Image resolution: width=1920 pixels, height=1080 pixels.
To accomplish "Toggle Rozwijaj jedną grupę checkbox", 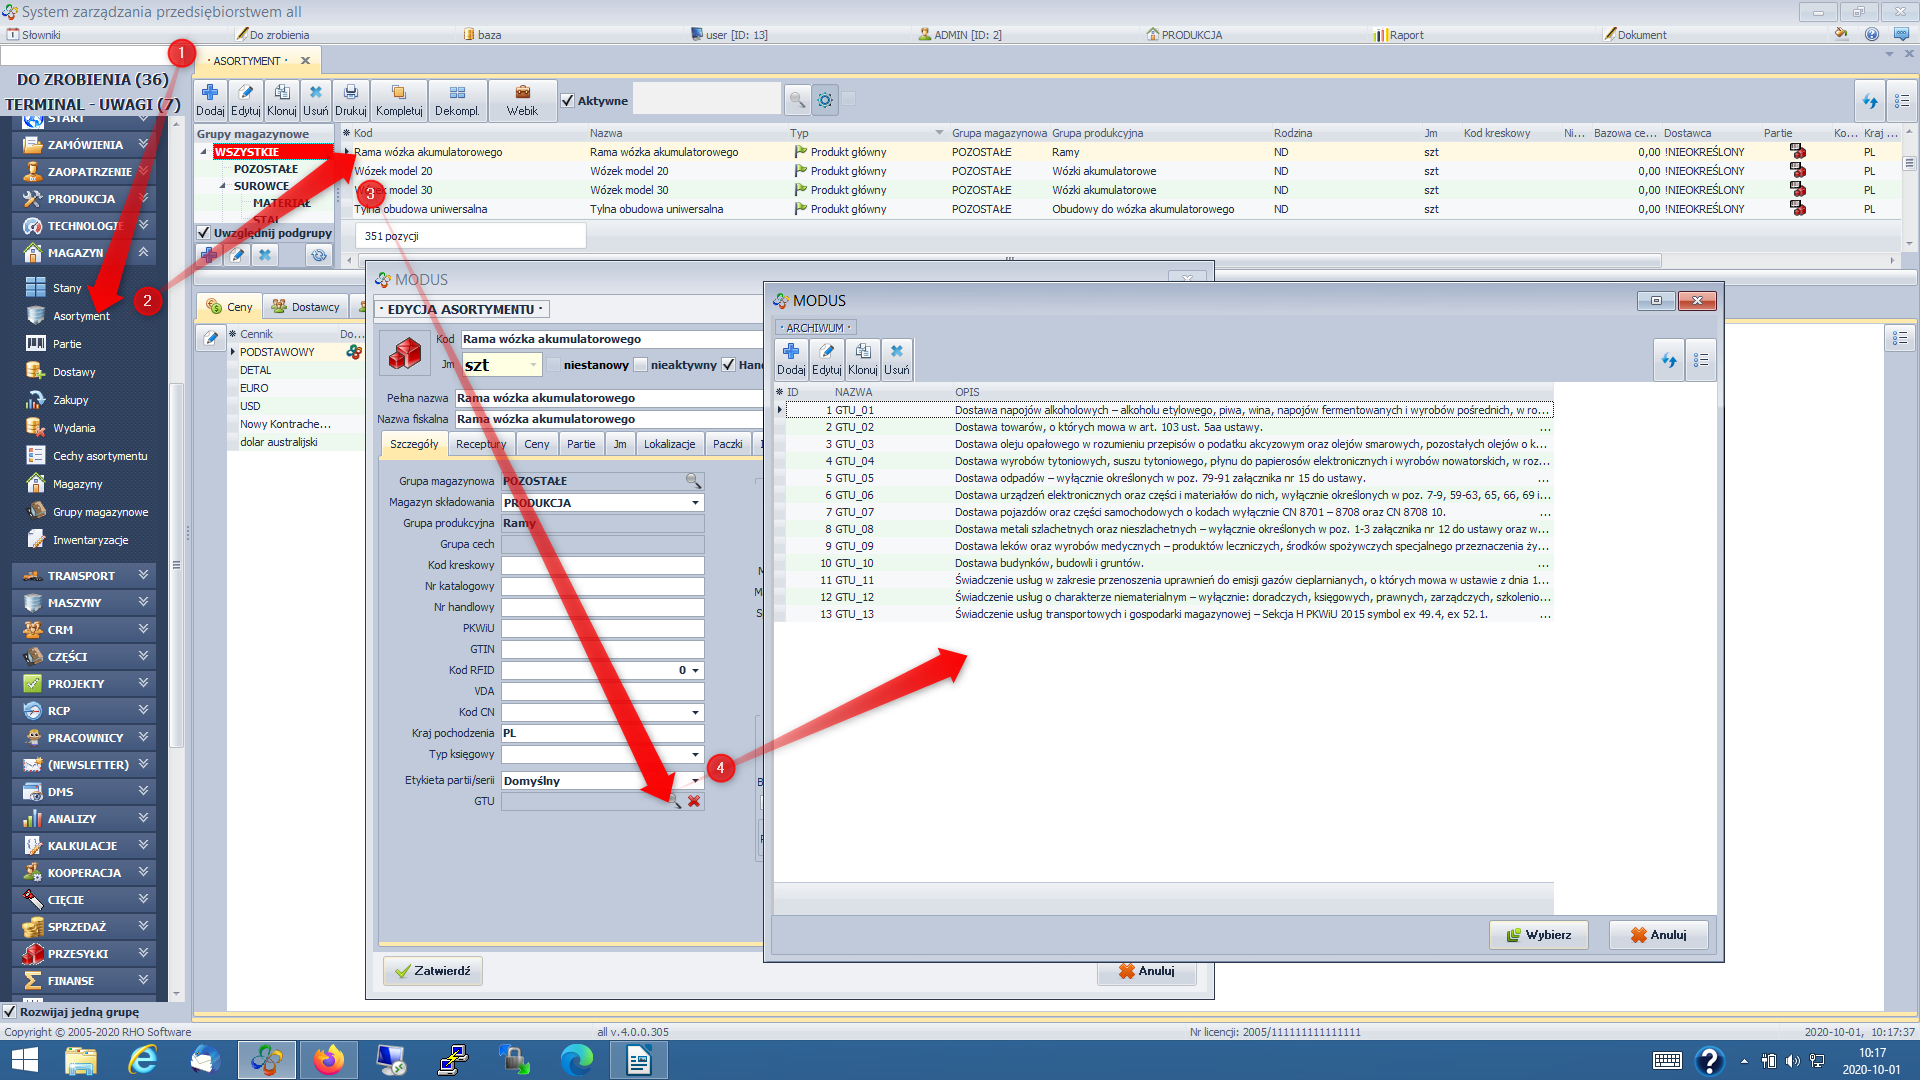I will 10,1012.
